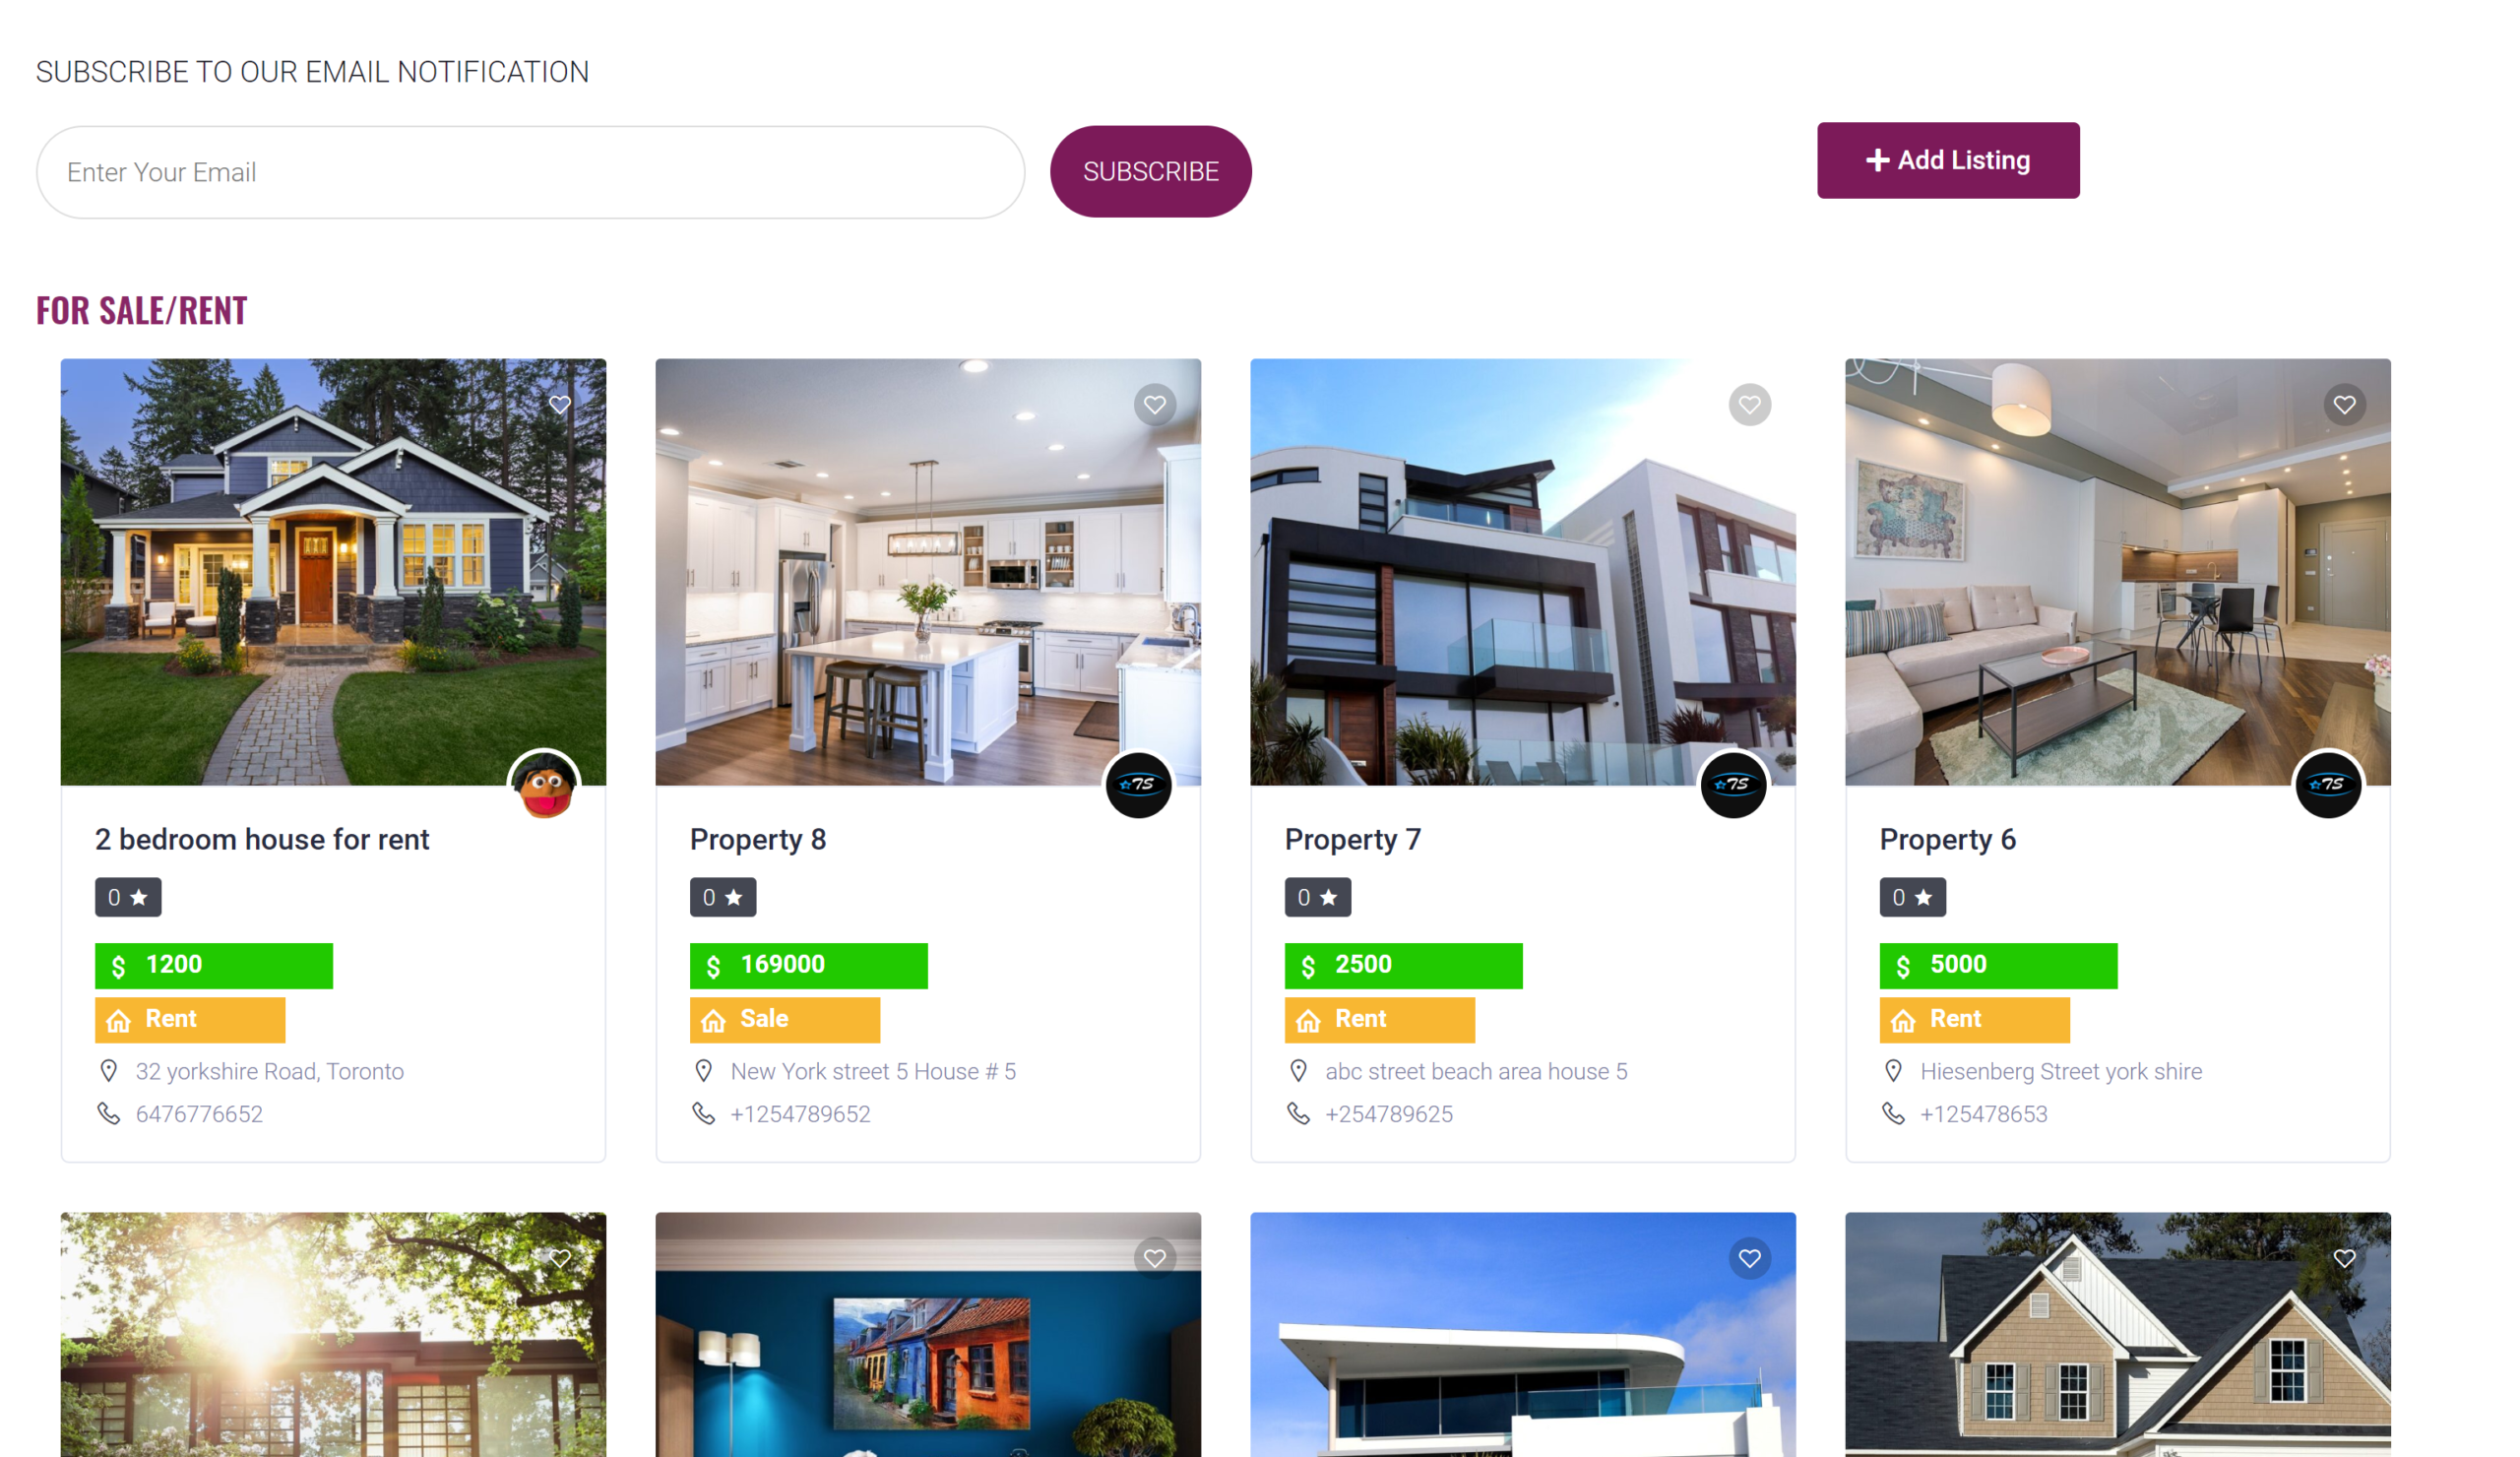This screenshot has height=1457, width=2520.
Task: Click phone icon for 6476776652
Action: [x=108, y=1114]
